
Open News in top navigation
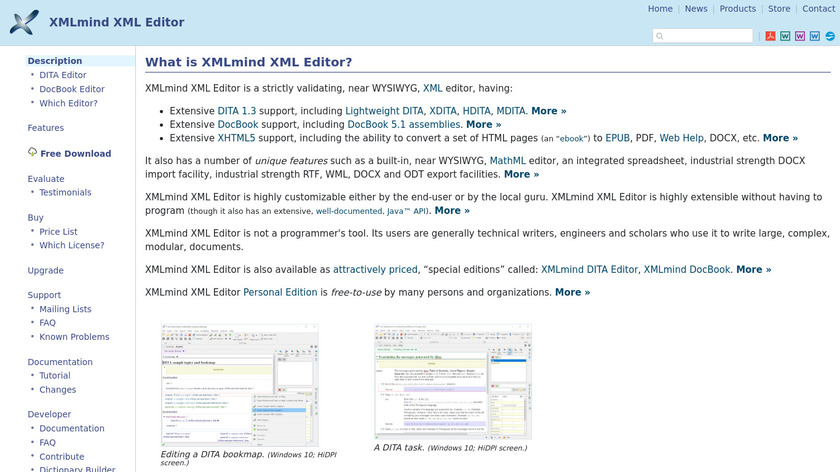tap(696, 9)
